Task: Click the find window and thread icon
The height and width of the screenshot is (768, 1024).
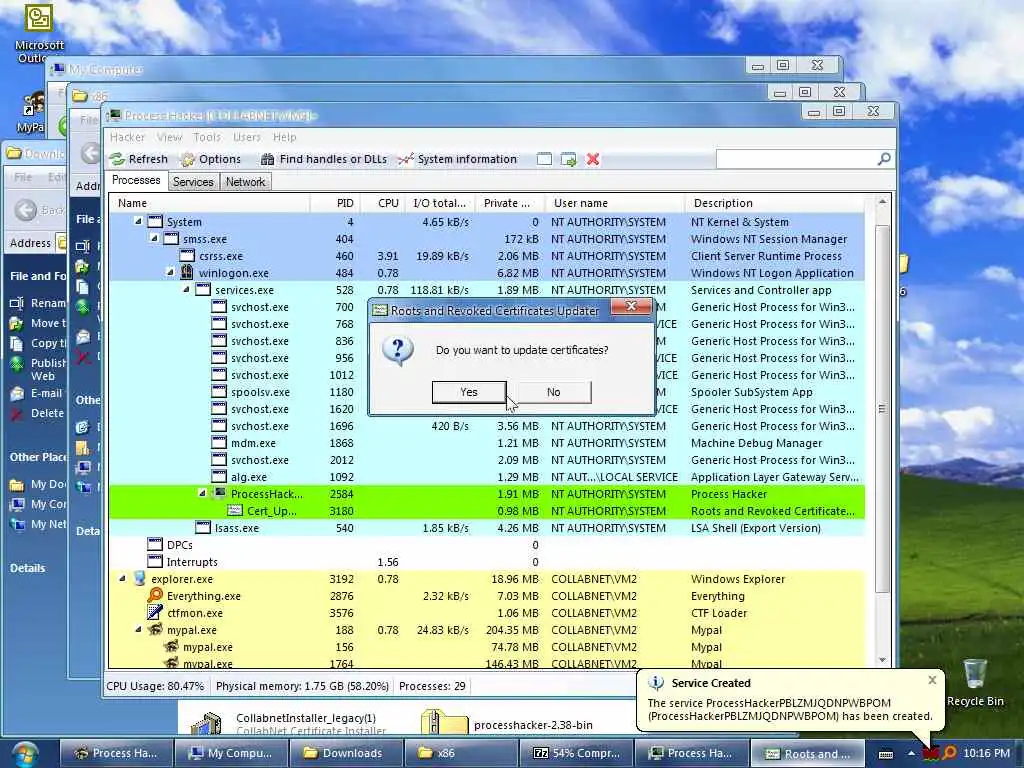Action: tap(568, 159)
